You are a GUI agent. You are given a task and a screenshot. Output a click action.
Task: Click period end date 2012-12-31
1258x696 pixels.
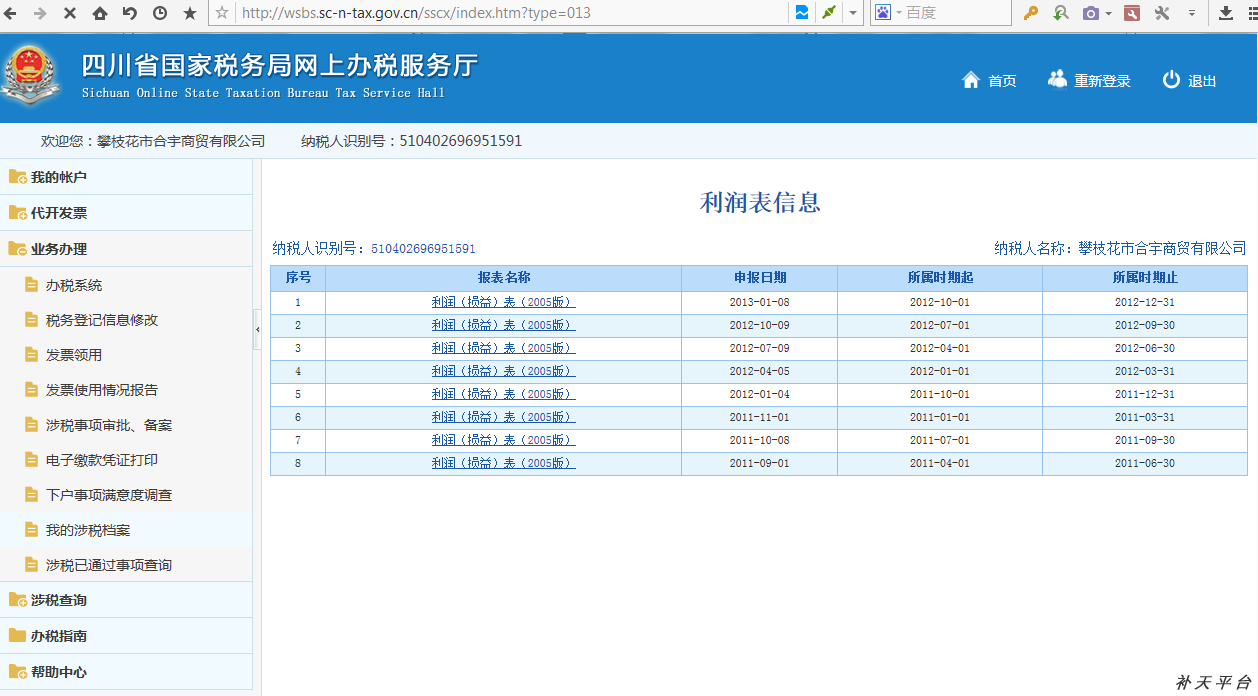[1145, 302]
